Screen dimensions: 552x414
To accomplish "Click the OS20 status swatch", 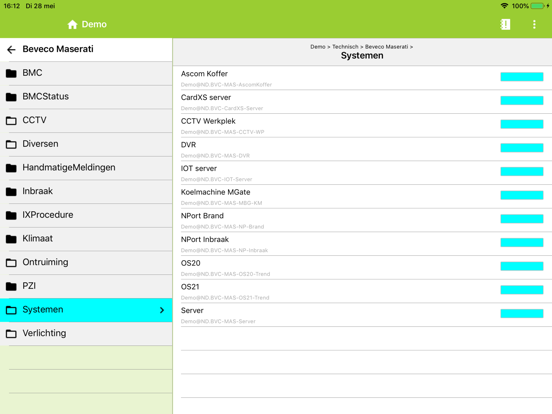I will (x=522, y=266).
